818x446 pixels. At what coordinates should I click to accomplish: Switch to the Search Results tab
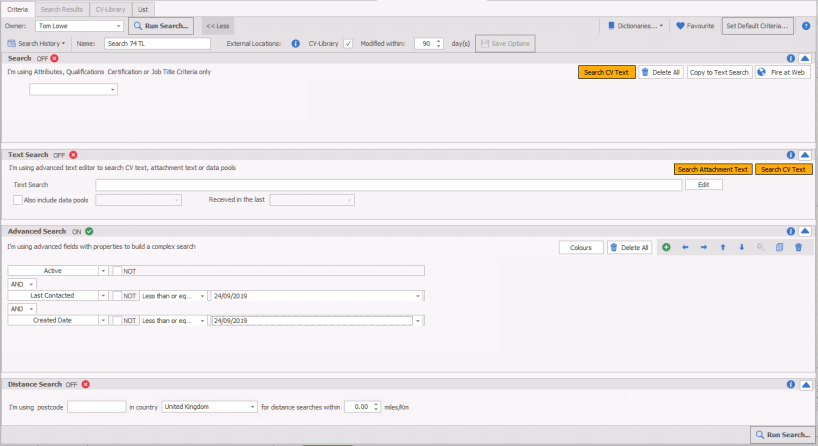pyautogui.click(x=61, y=8)
